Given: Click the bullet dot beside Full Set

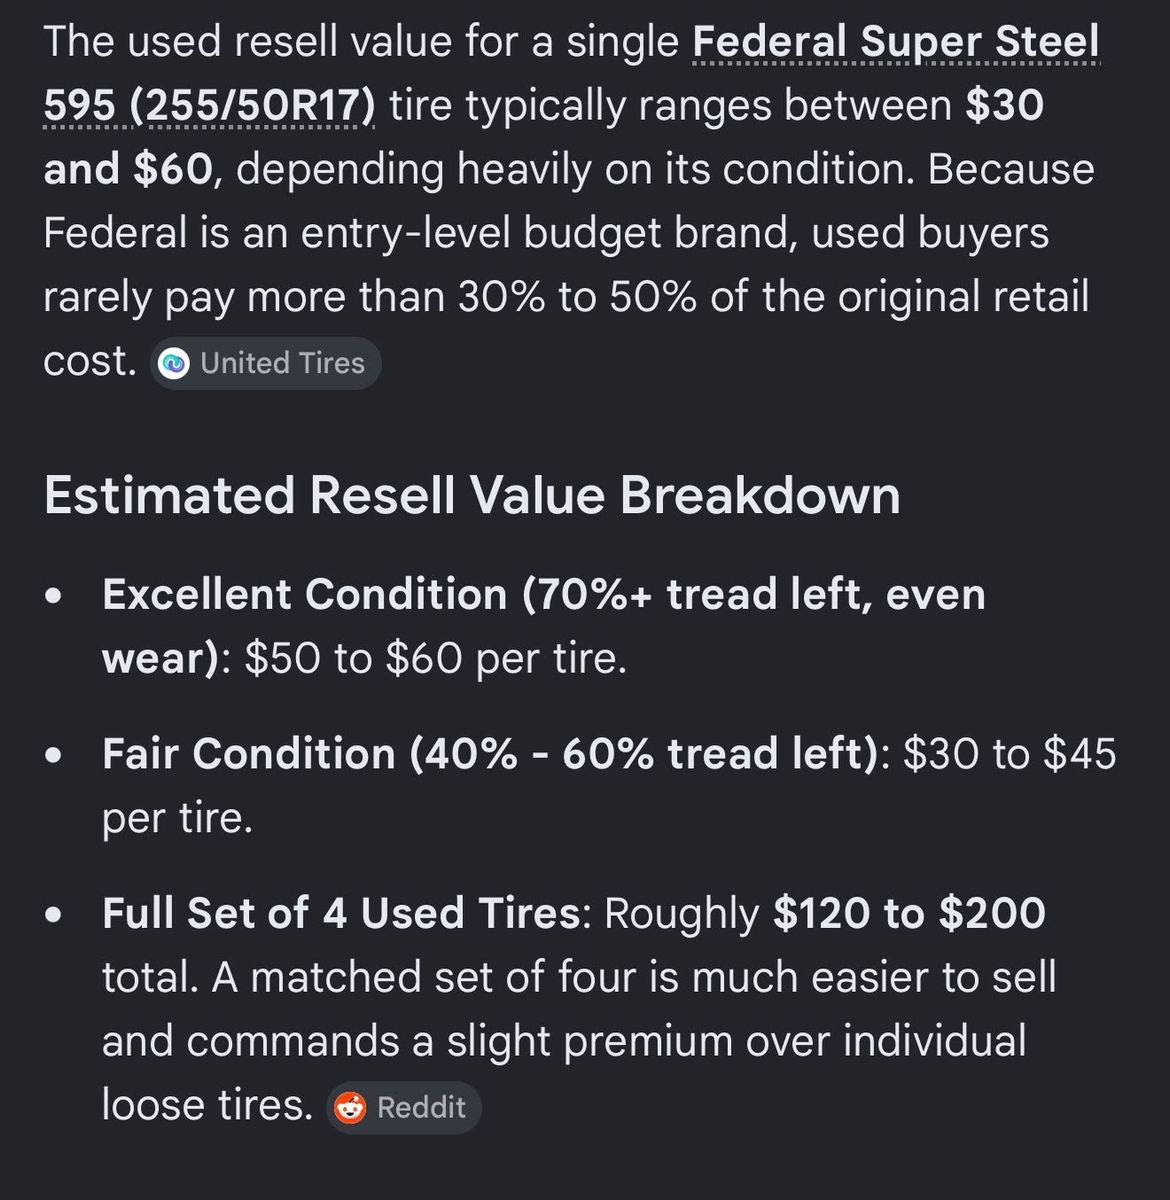Looking at the screenshot, I should [x=56, y=915].
